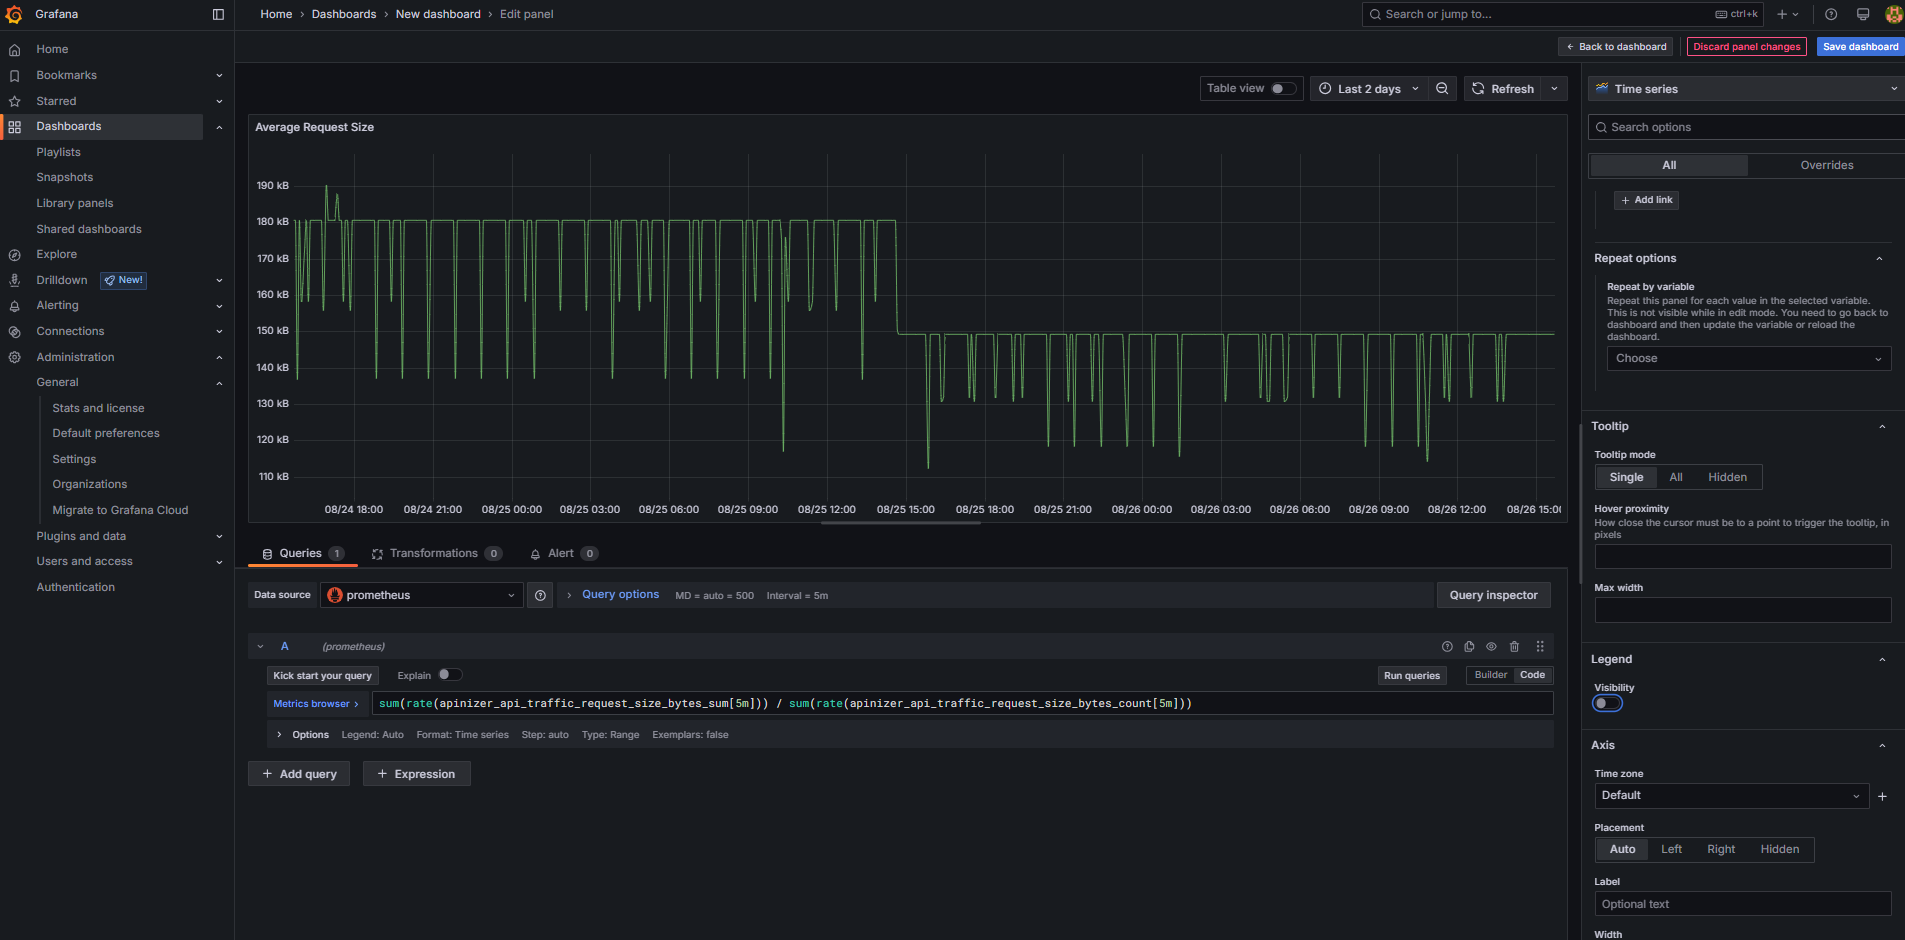Image resolution: width=1905 pixels, height=940 pixels.
Task: Click the Dashboards grid icon in the sidebar
Action: [14, 127]
